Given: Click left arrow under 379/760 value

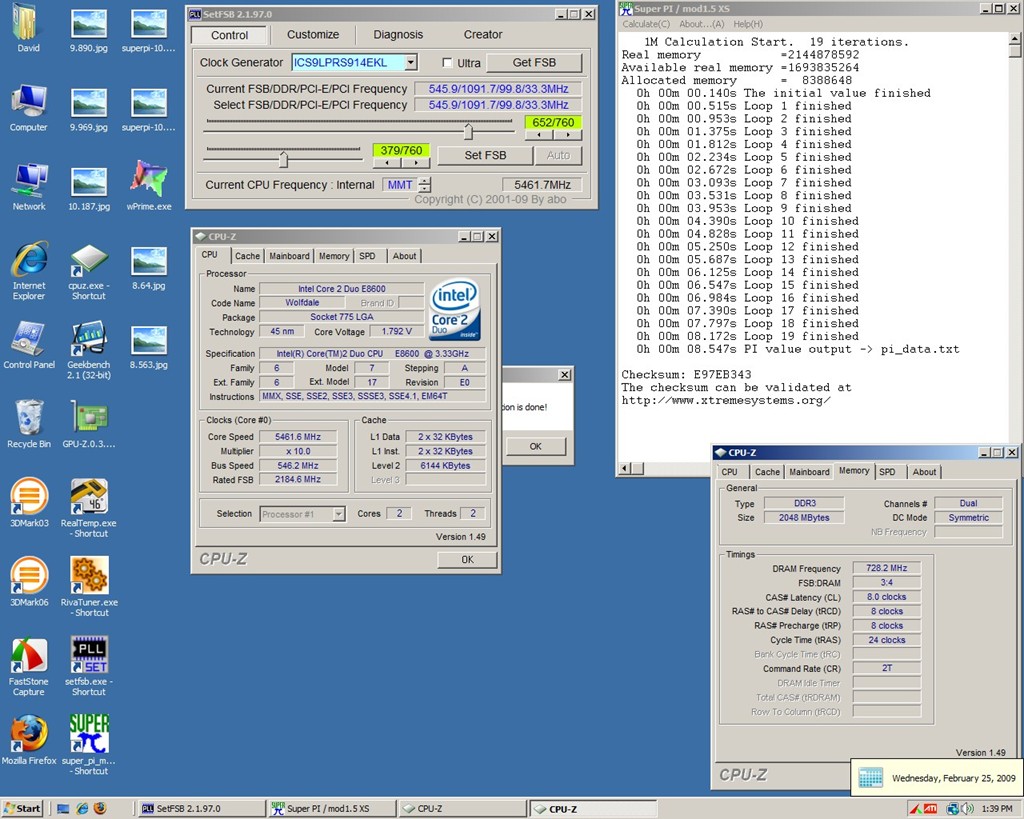Looking at the screenshot, I should coord(387,163).
